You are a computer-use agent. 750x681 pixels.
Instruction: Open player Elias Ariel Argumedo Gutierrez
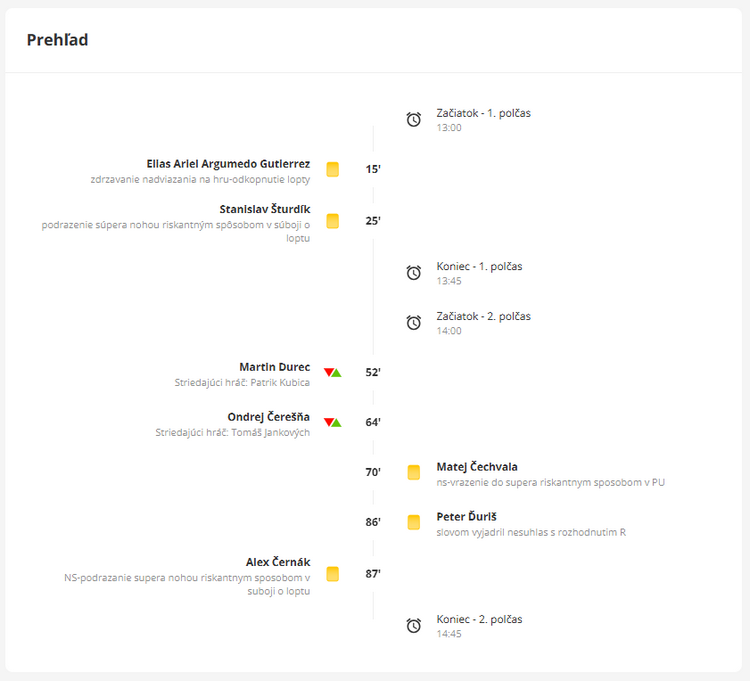[x=228, y=164]
